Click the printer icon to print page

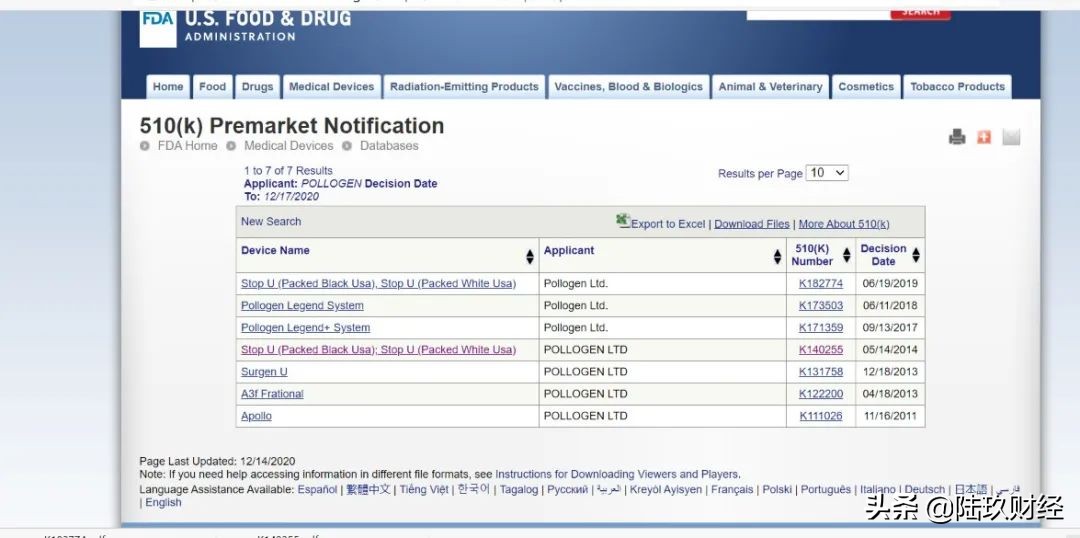pyautogui.click(x=957, y=137)
